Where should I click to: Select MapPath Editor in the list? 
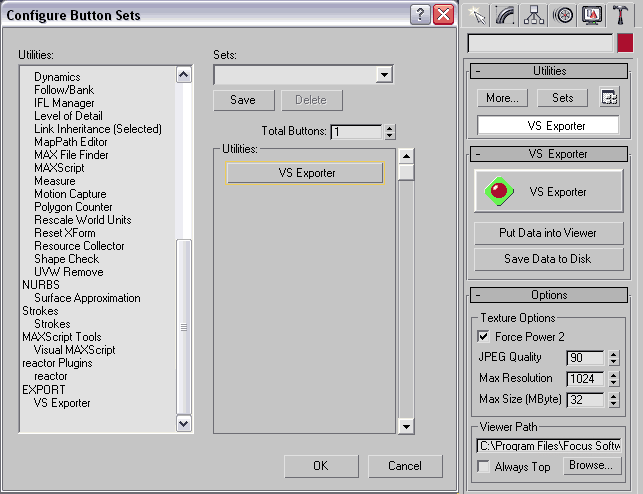71,142
